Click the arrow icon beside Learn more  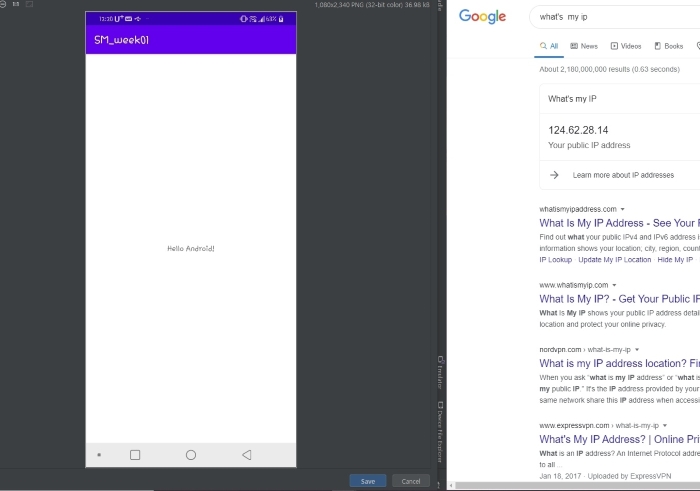(x=554, y=175)
